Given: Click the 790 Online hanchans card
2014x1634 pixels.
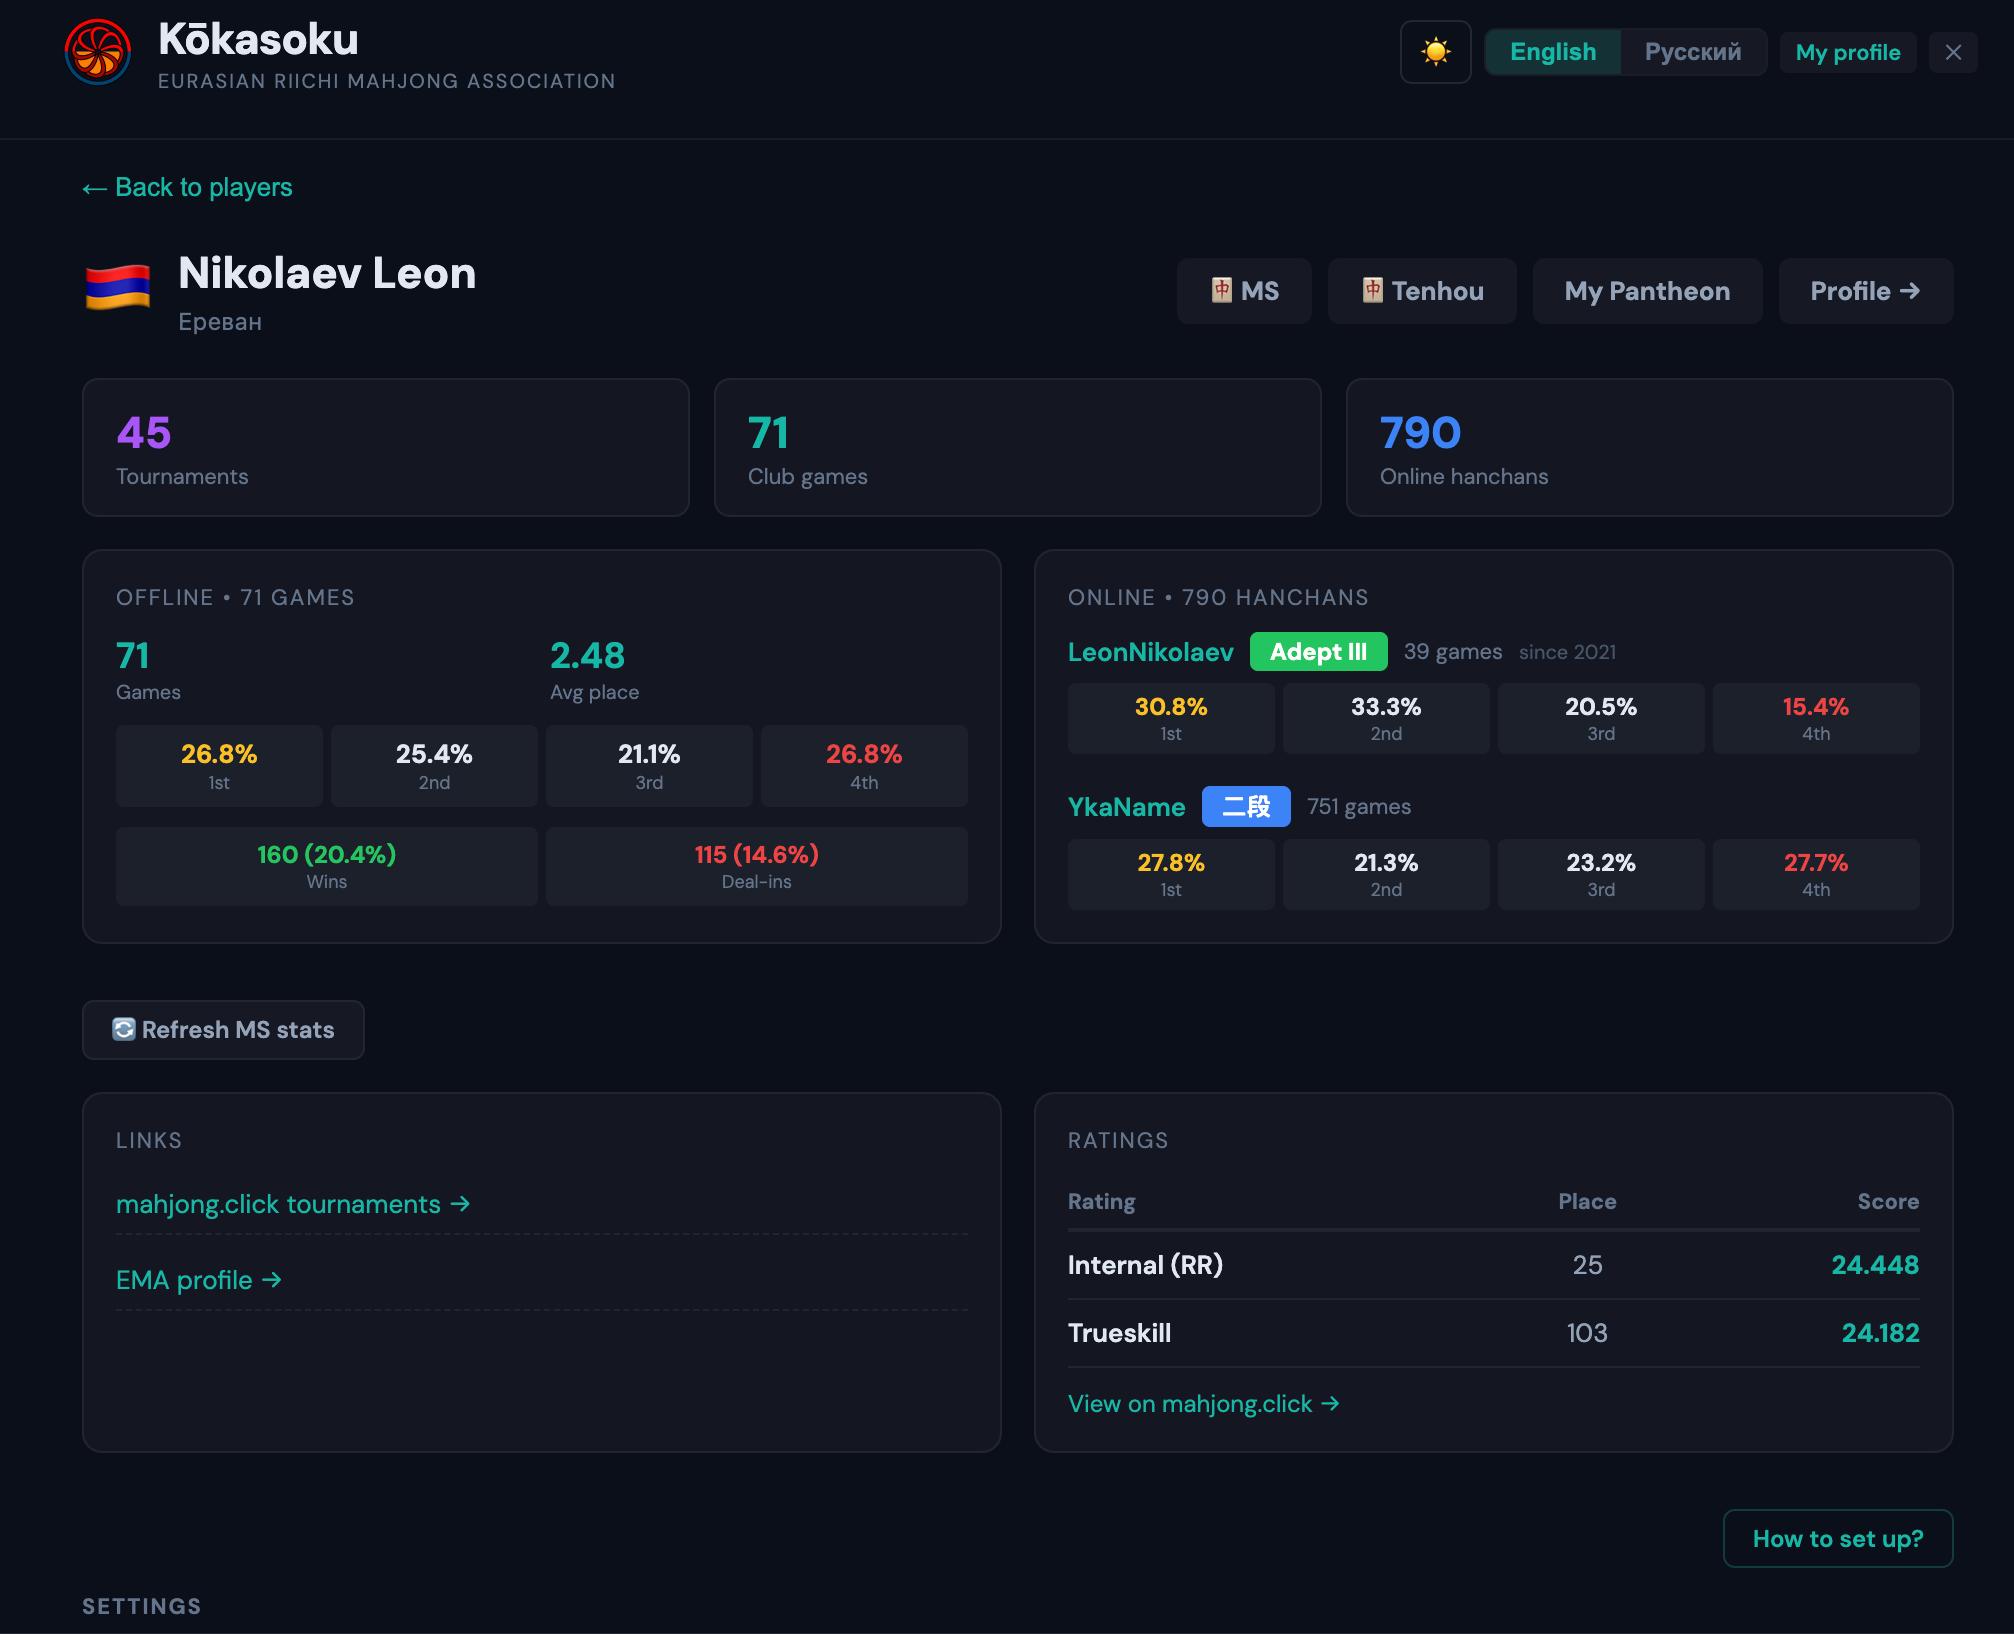Looking at the screenshot, I should pyautogui.click(x=1649, y=447).
